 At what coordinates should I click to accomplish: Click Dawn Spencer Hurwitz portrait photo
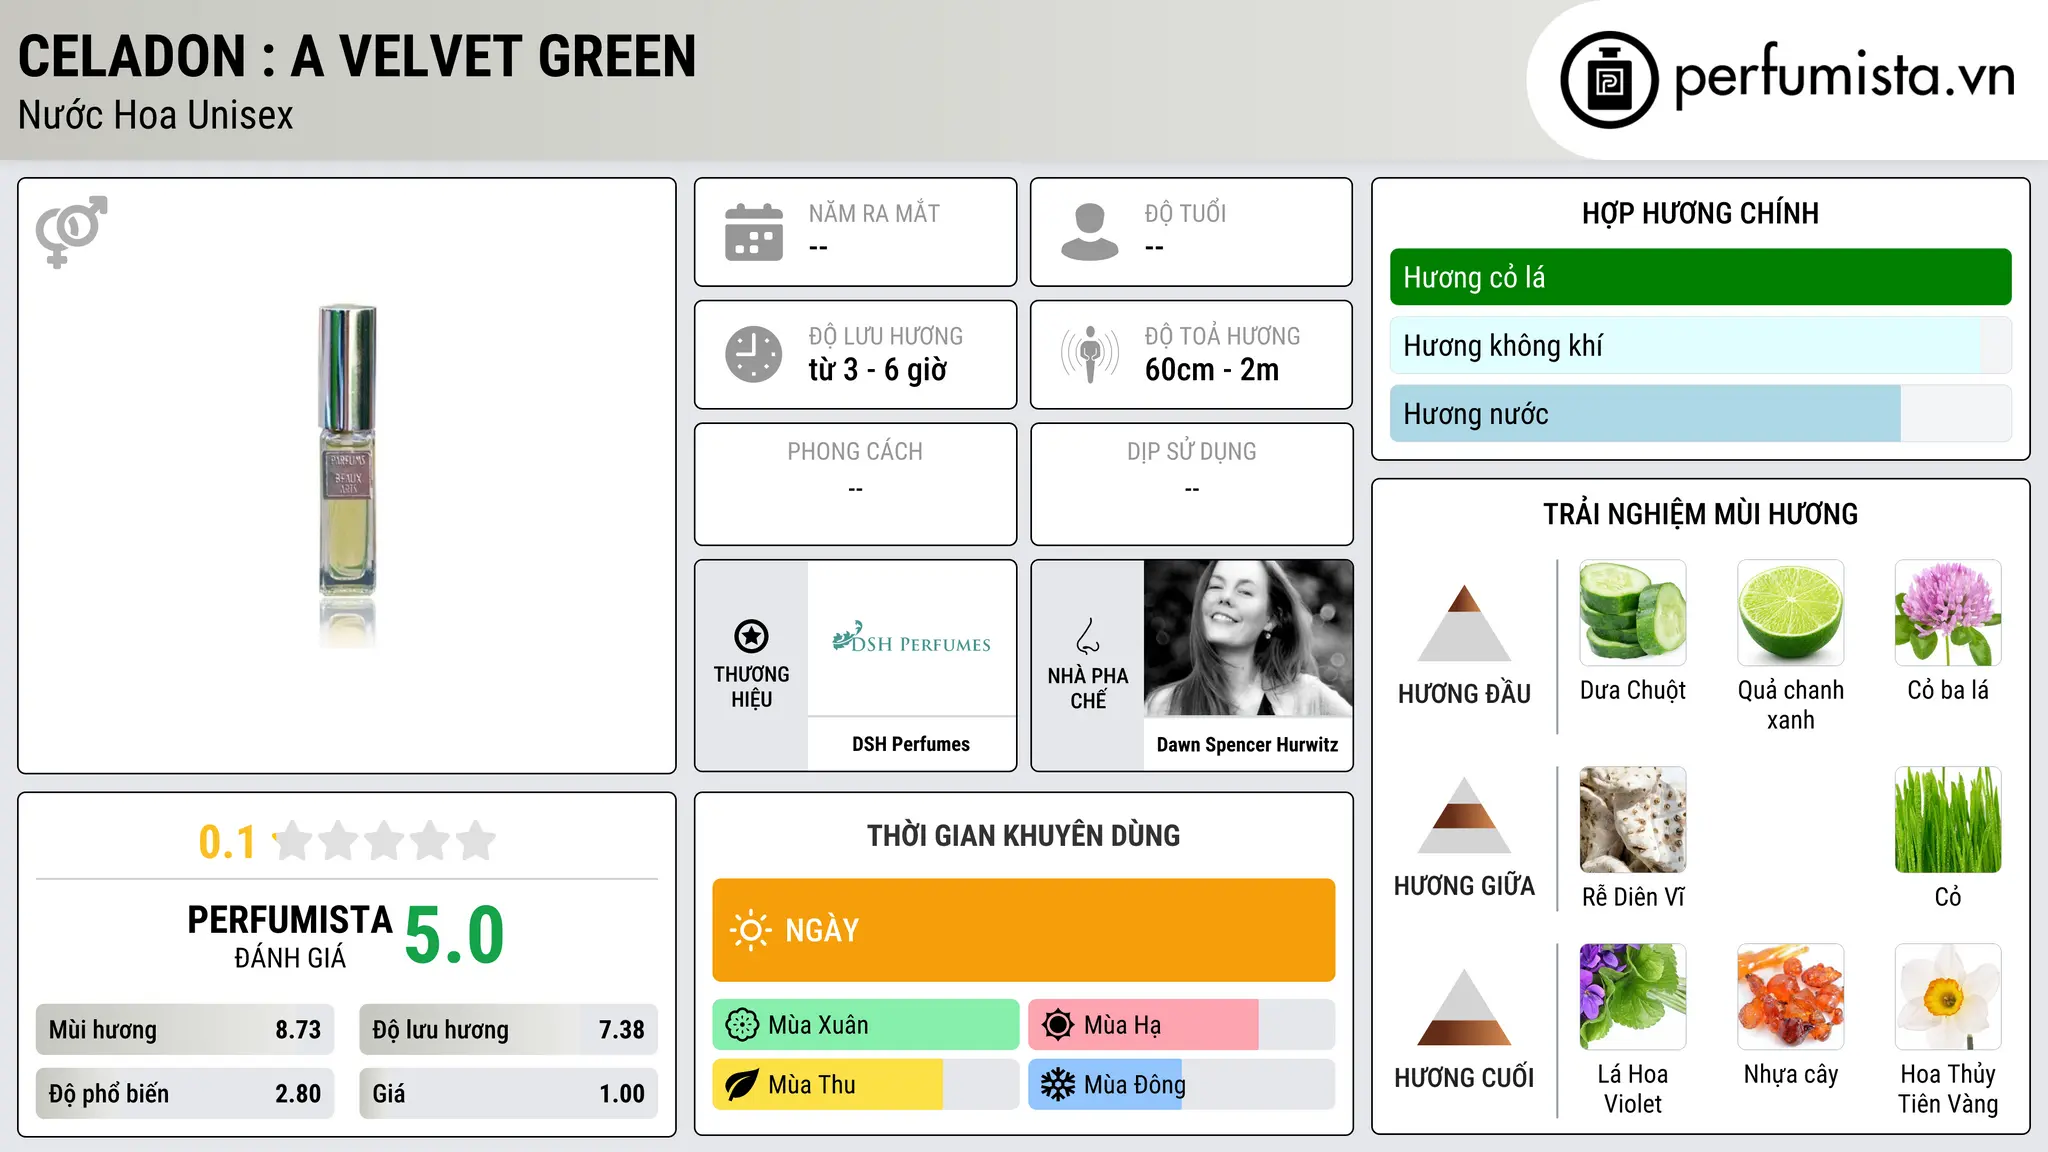[x=1248, y=638]
